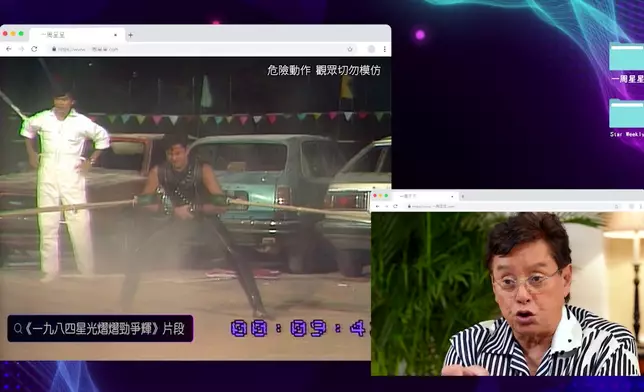644x392 pixels.
Task: Click the lock icon in small window's address bar
Action: tap(409, 206)
